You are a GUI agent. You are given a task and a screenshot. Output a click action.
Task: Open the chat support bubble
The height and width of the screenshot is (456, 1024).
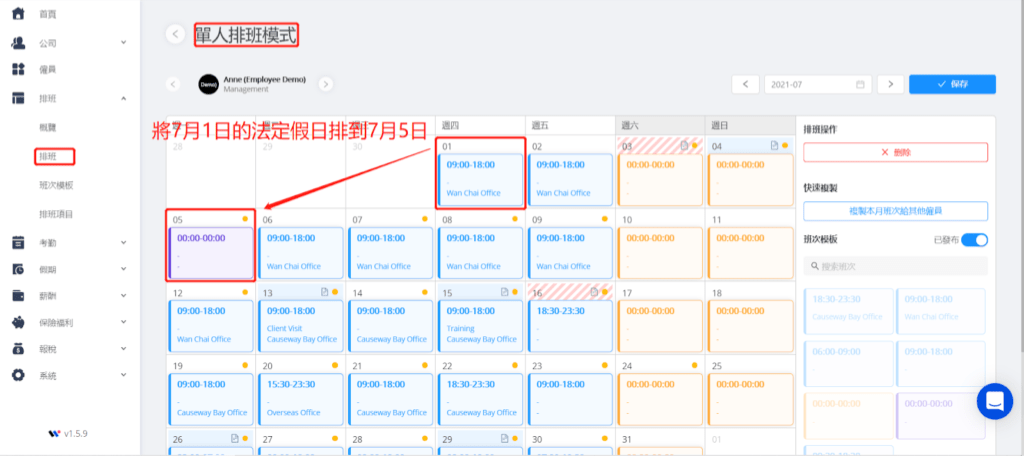point(995,401)
